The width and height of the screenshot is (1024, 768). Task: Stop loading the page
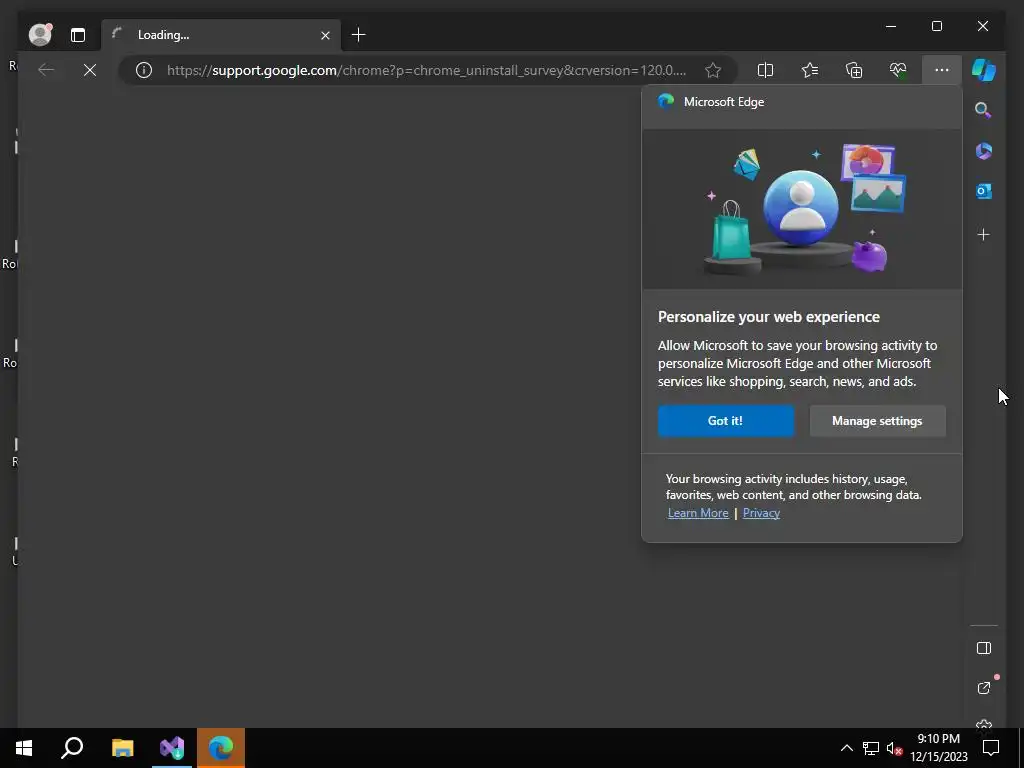(90, 70)
